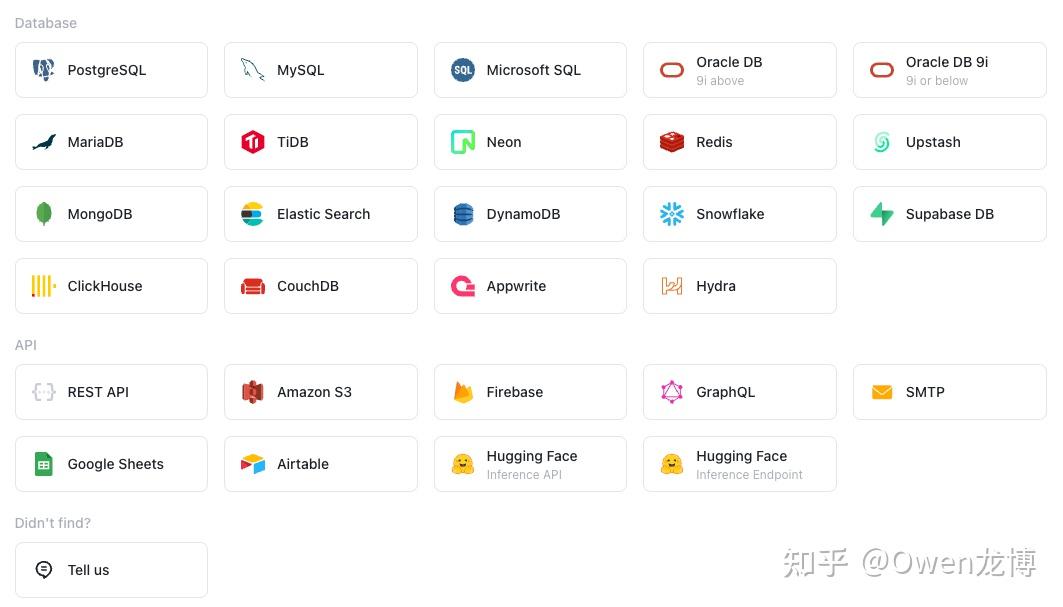Click the Oracle DB 9i or below icon
This screenshot has width=1063, height=607.
882,70
